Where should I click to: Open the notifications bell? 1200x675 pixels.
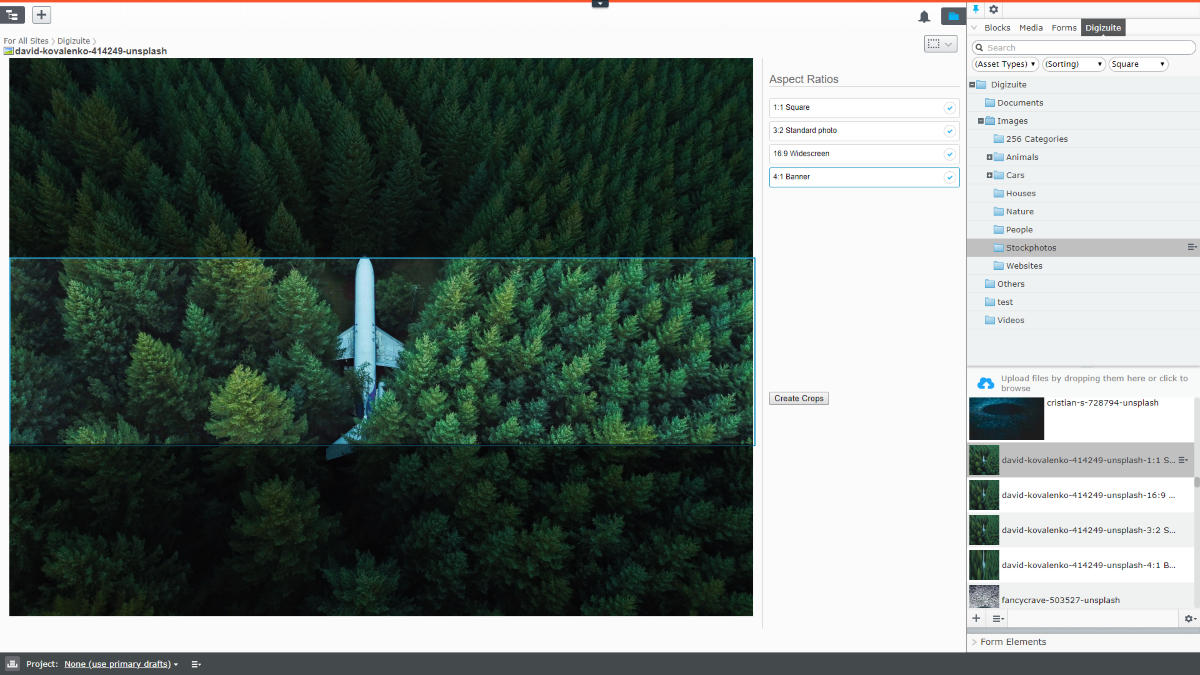(924, 16)
